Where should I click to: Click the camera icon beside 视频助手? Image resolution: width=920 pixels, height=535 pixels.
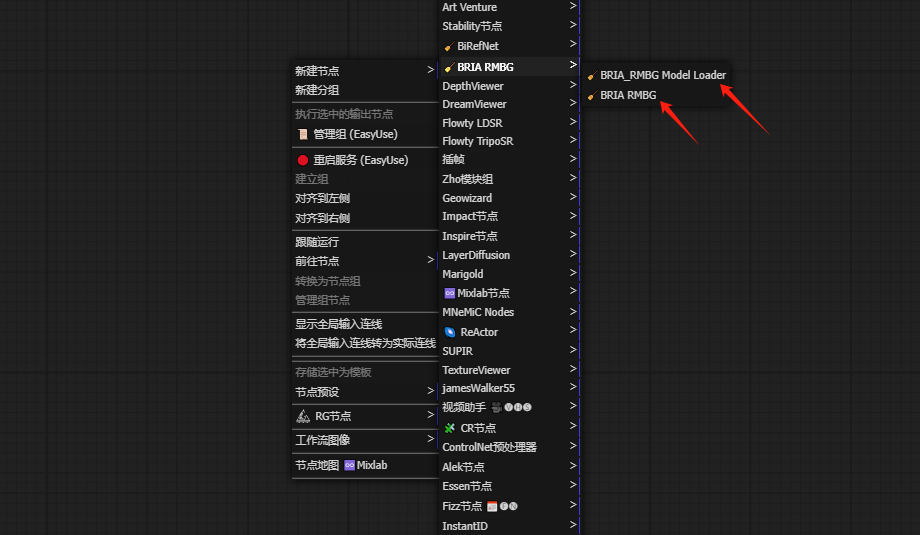pyautogui.click(x=496, y=407)
